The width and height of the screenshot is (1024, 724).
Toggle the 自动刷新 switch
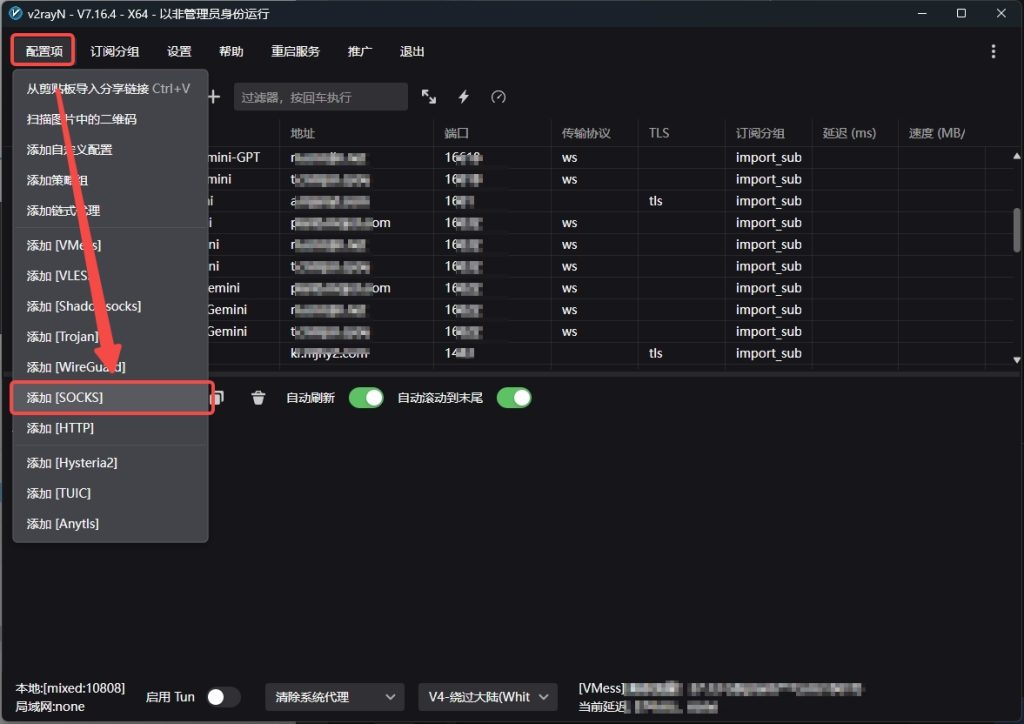coord(366,398)
